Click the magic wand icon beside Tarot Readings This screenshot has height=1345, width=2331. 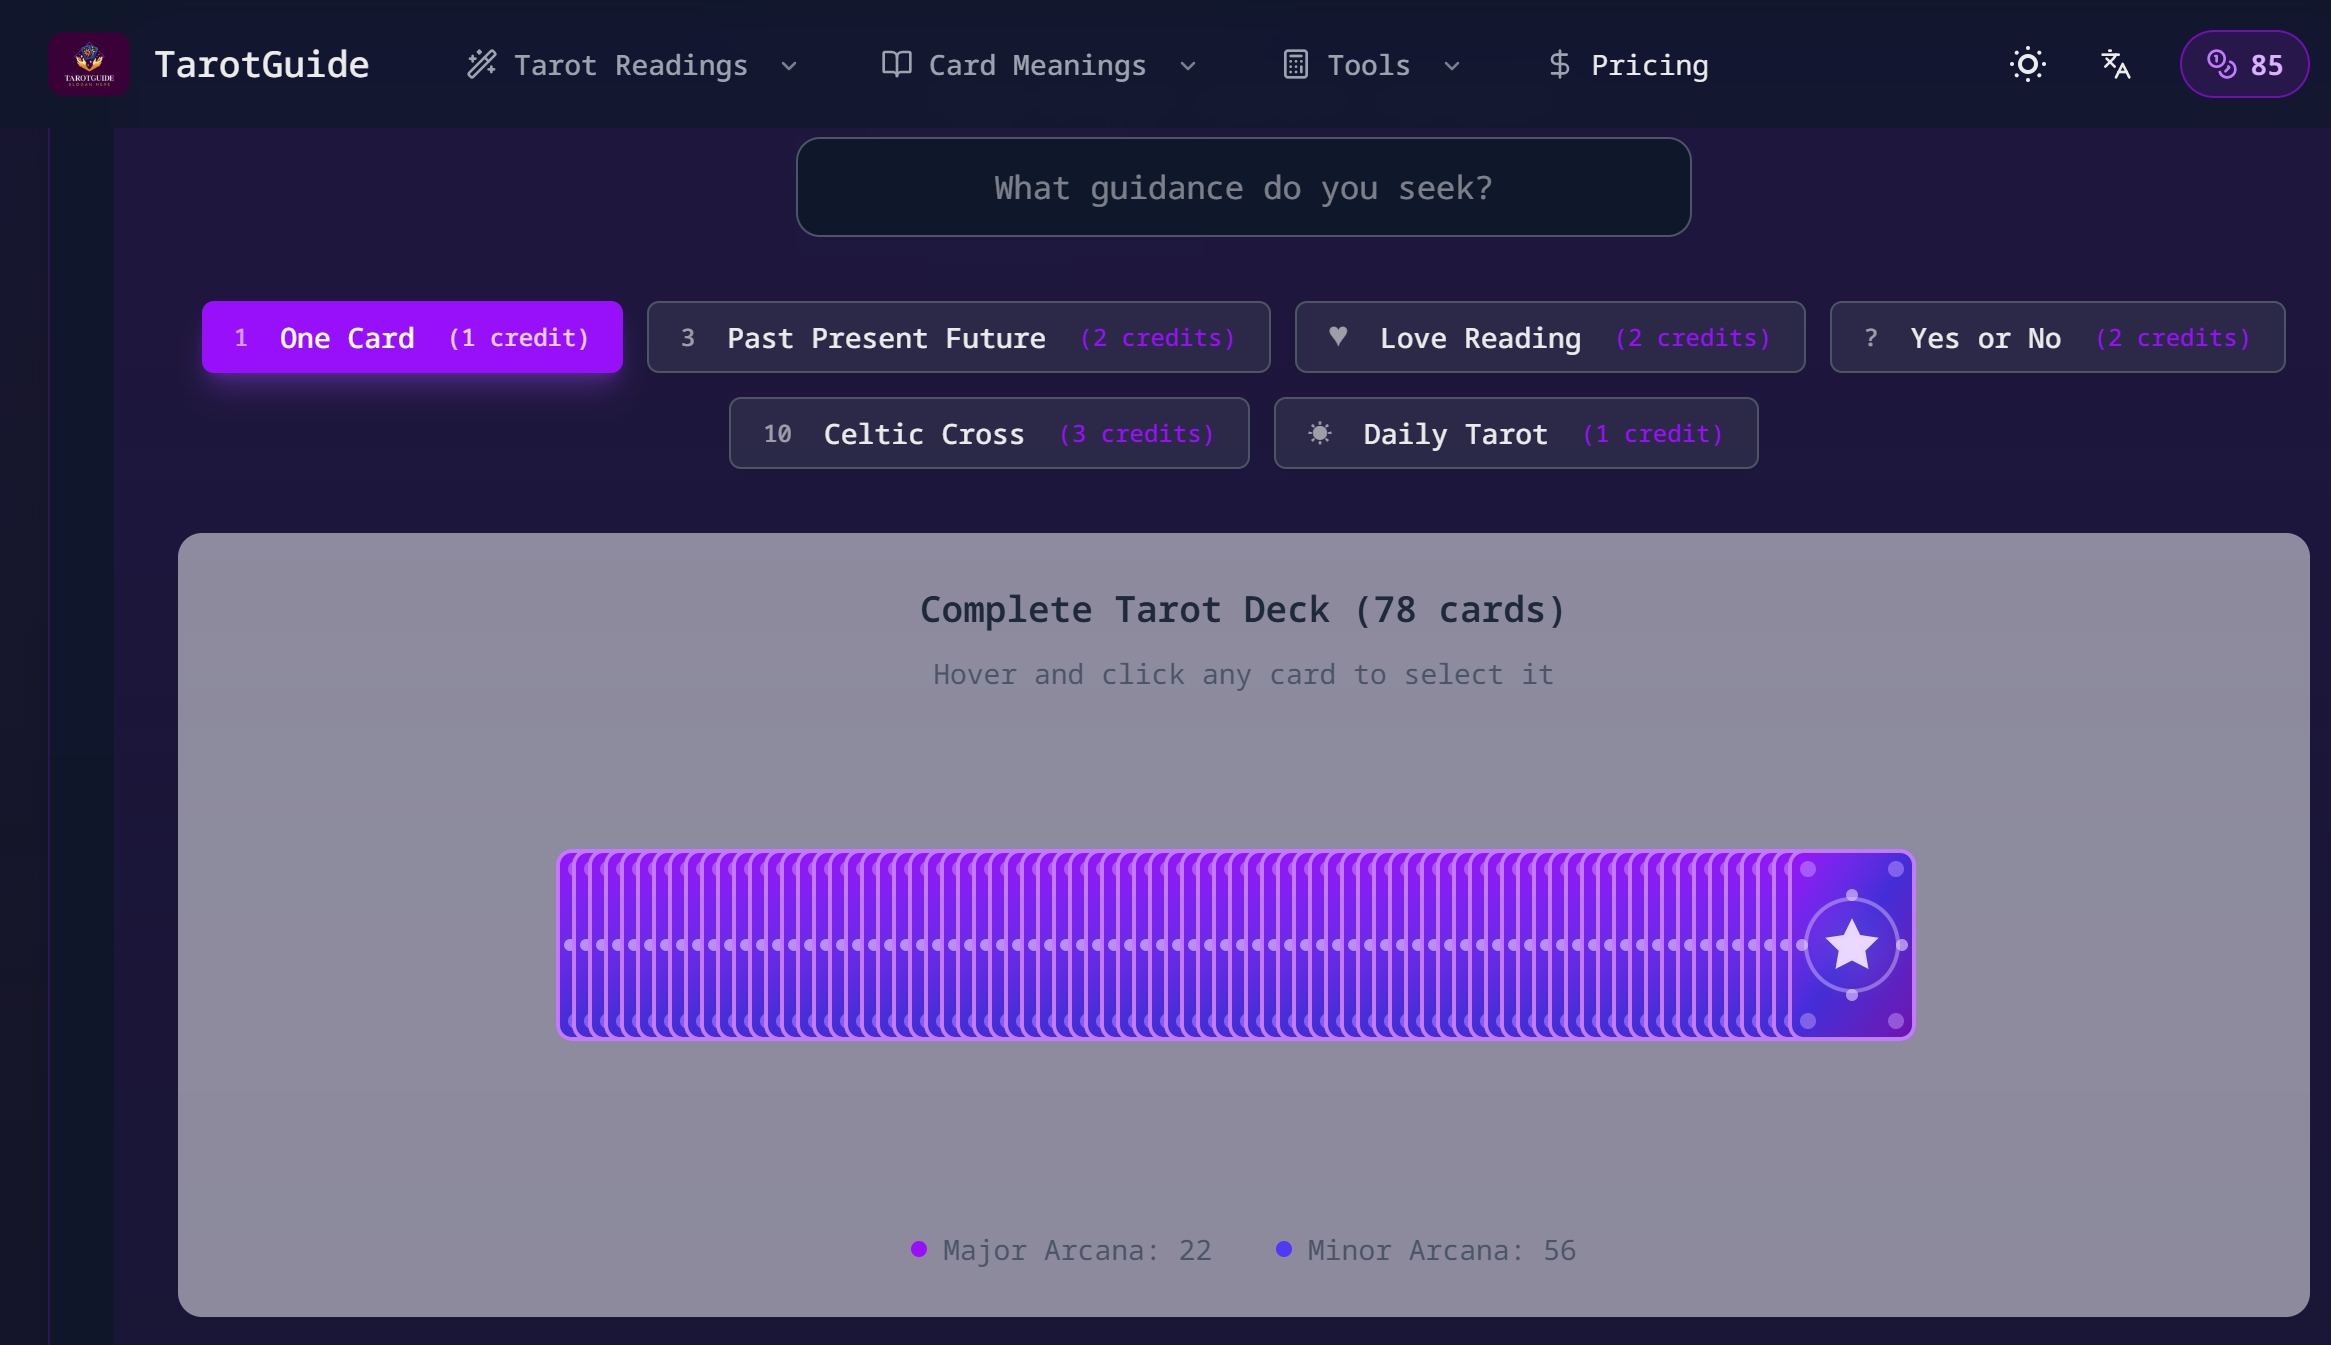[x=481, y=64]
